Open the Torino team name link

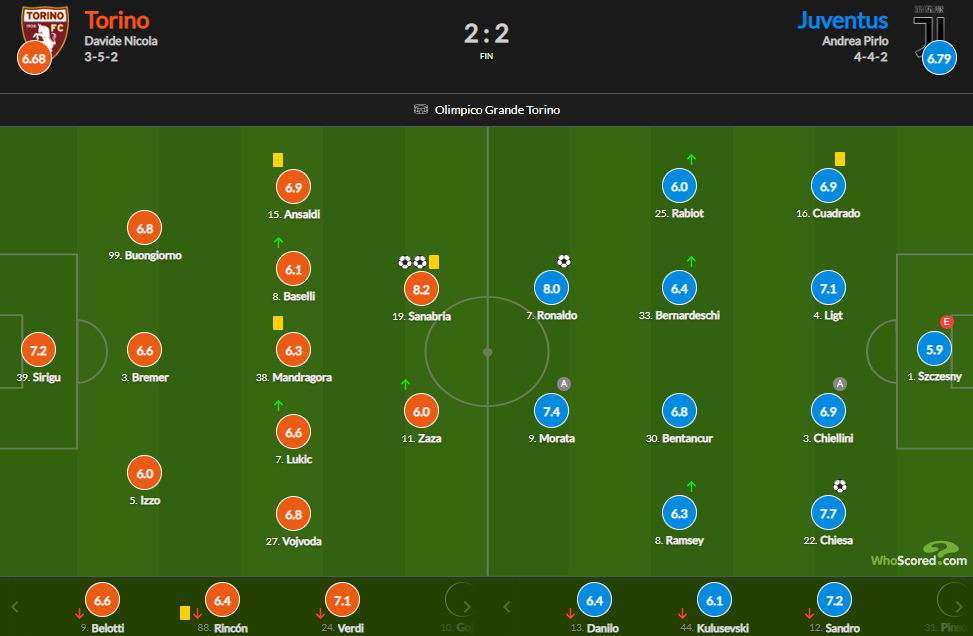pyautogui.click(x=117, y=20)
